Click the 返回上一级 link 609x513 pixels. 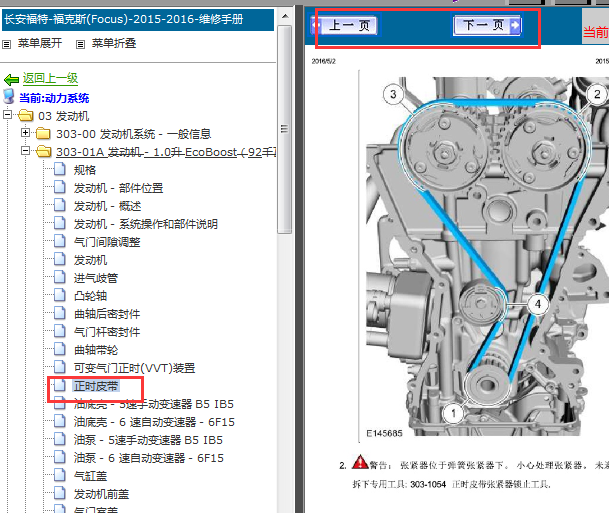click(50, 79)
